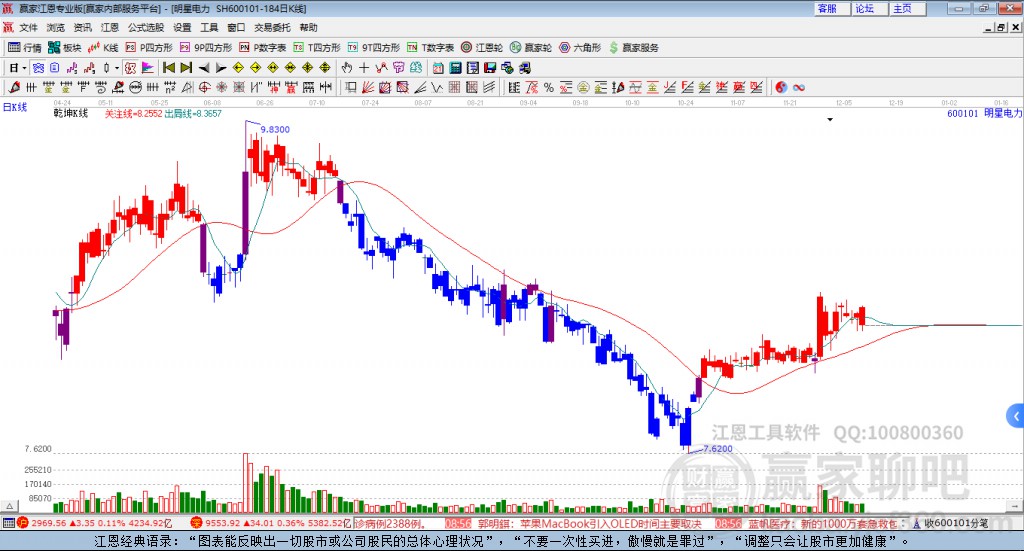Expand the candlestick style dropdown arrow
This screenshot has height=551, width=1024.
(x=116, y=68)
